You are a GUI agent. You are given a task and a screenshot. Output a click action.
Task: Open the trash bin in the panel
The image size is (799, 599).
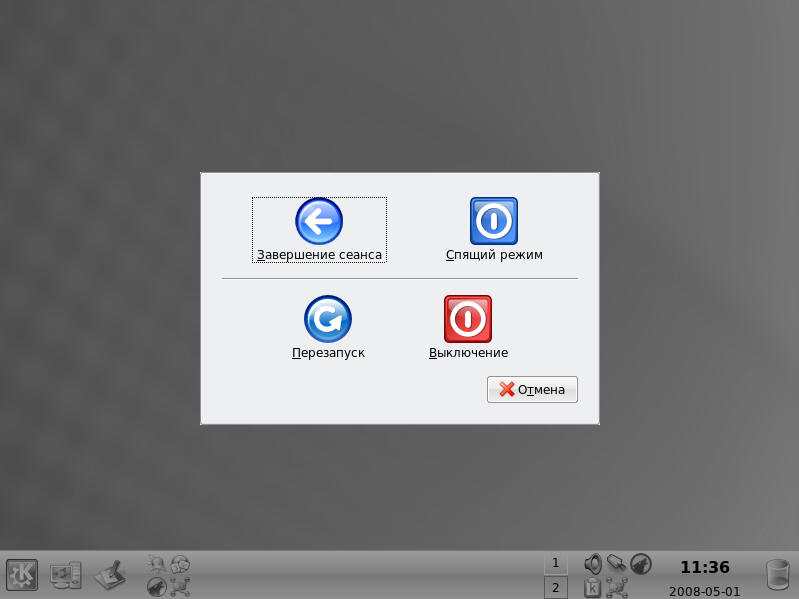tap(778, 575)
